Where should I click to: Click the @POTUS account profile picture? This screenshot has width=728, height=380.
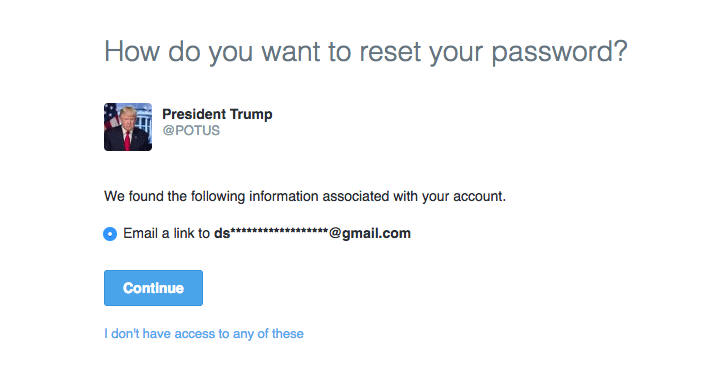click(x=128, y=127)
